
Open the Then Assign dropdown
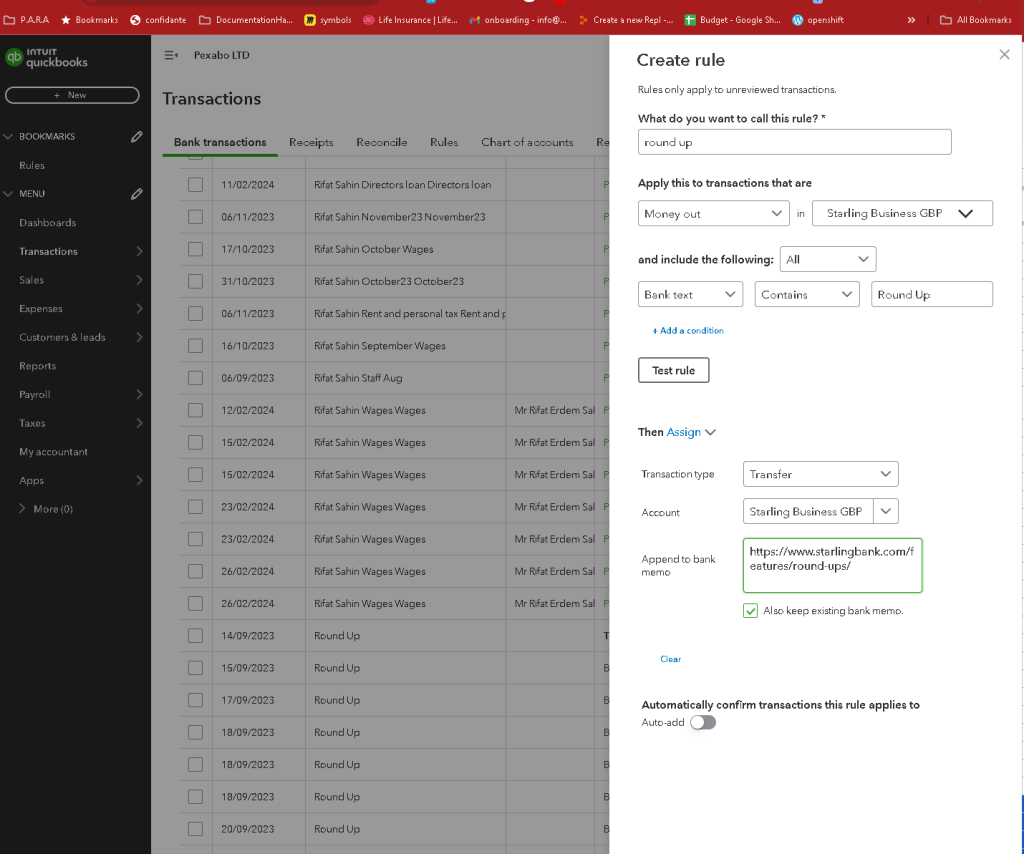click(691, 432)
